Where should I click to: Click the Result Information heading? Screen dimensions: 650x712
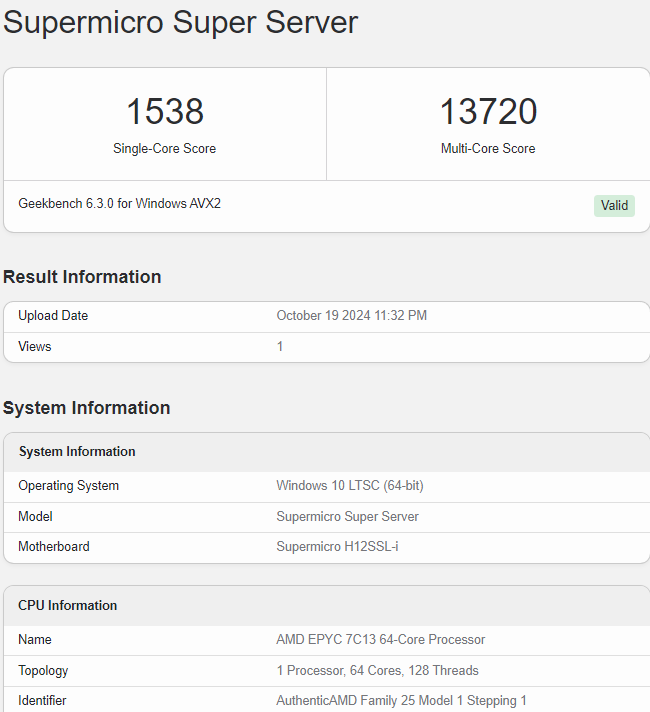click(82, 277)
